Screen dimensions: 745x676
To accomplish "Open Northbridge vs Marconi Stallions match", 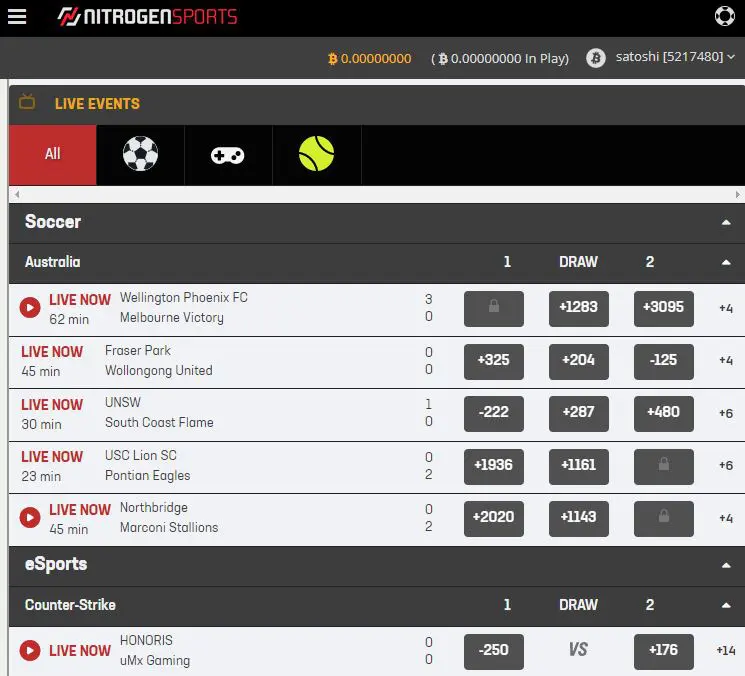I will tap(169, 518).
